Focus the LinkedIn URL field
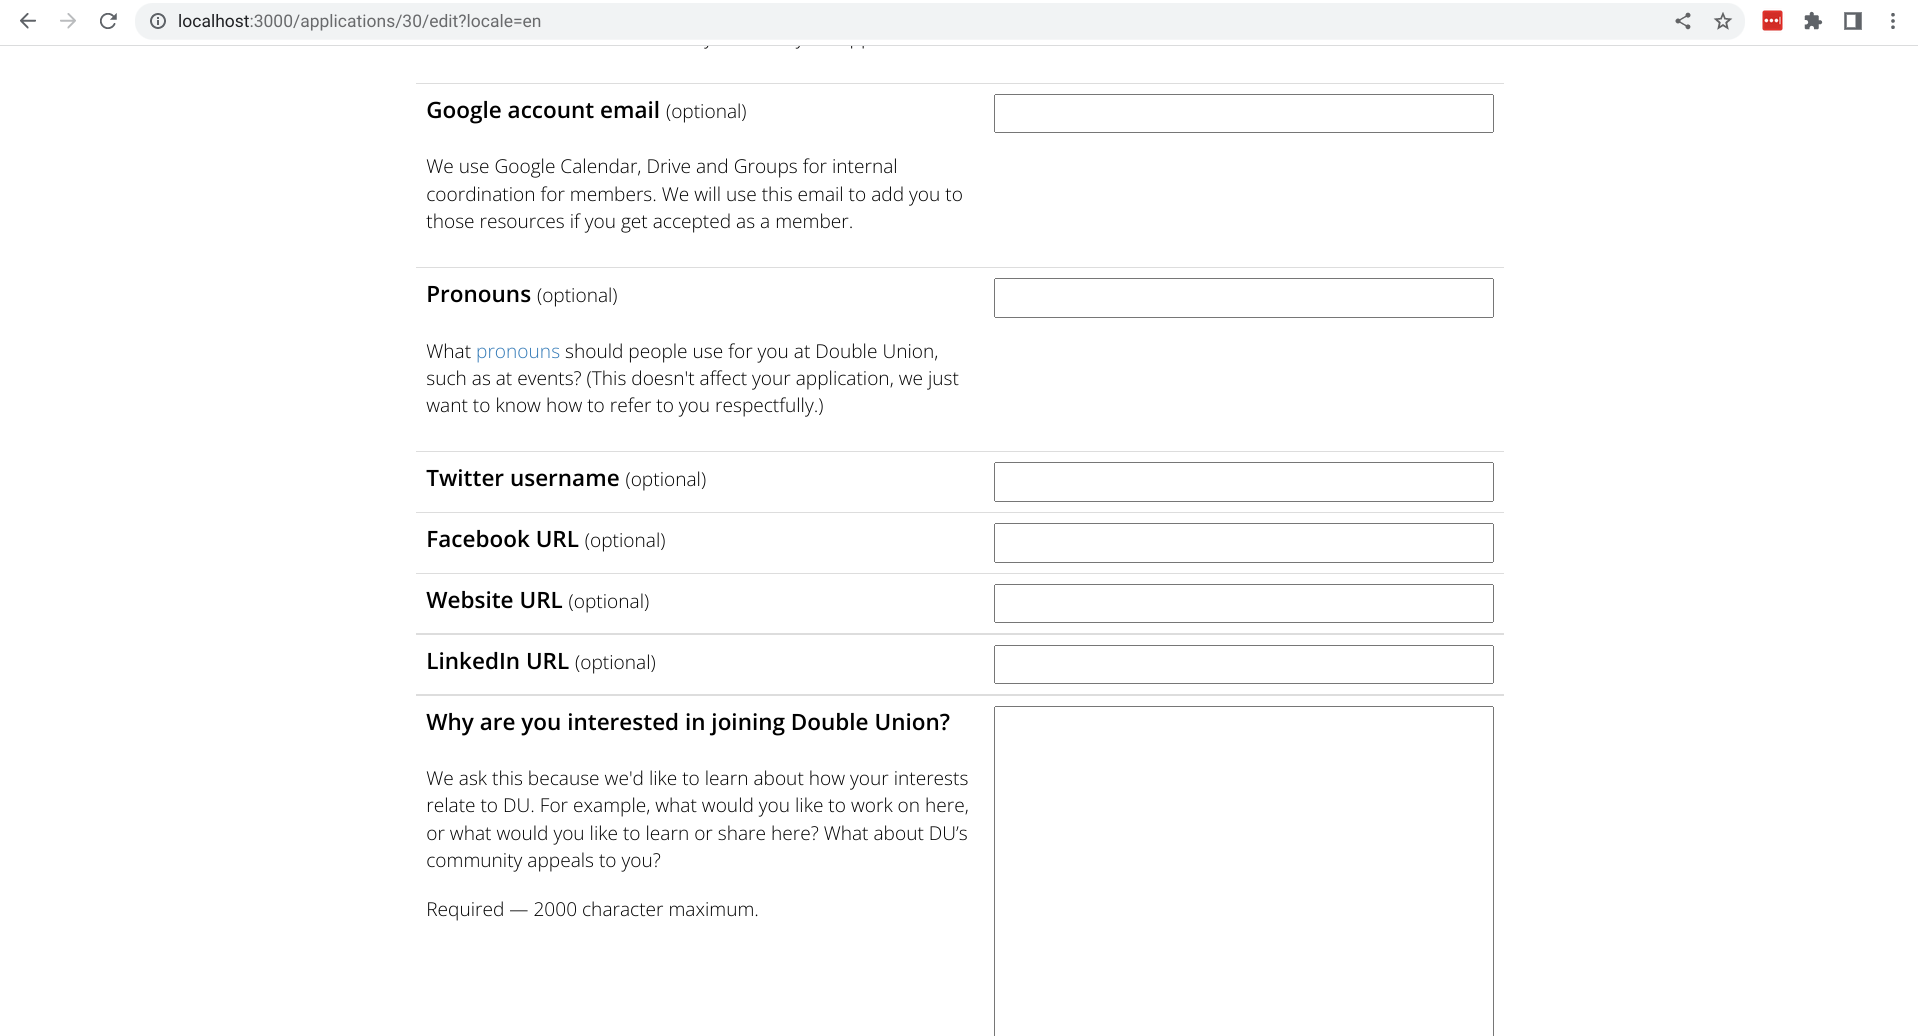1918x1036 pixels. click(x=1243, y=665)
